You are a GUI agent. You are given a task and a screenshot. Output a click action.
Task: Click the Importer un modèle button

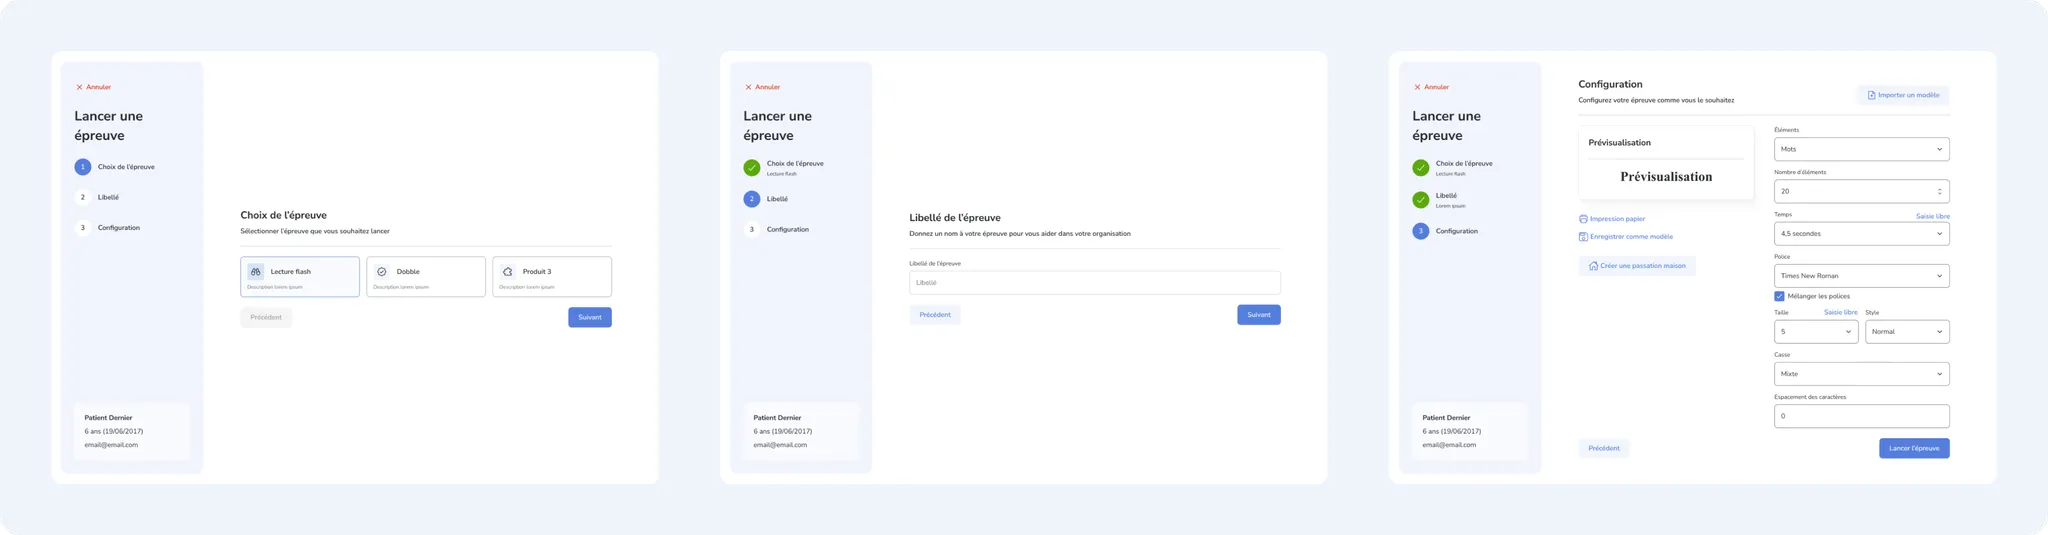[1903, 95]
